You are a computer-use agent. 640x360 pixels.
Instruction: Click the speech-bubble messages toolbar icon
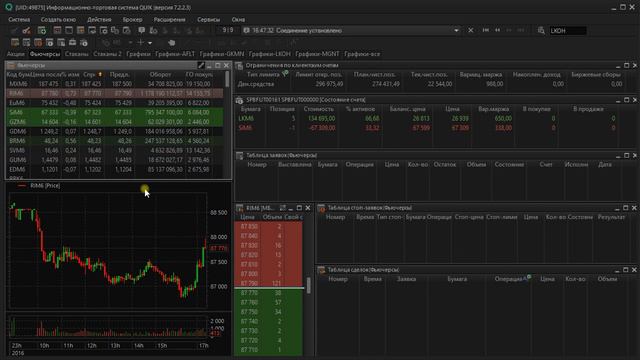point(142,31)
